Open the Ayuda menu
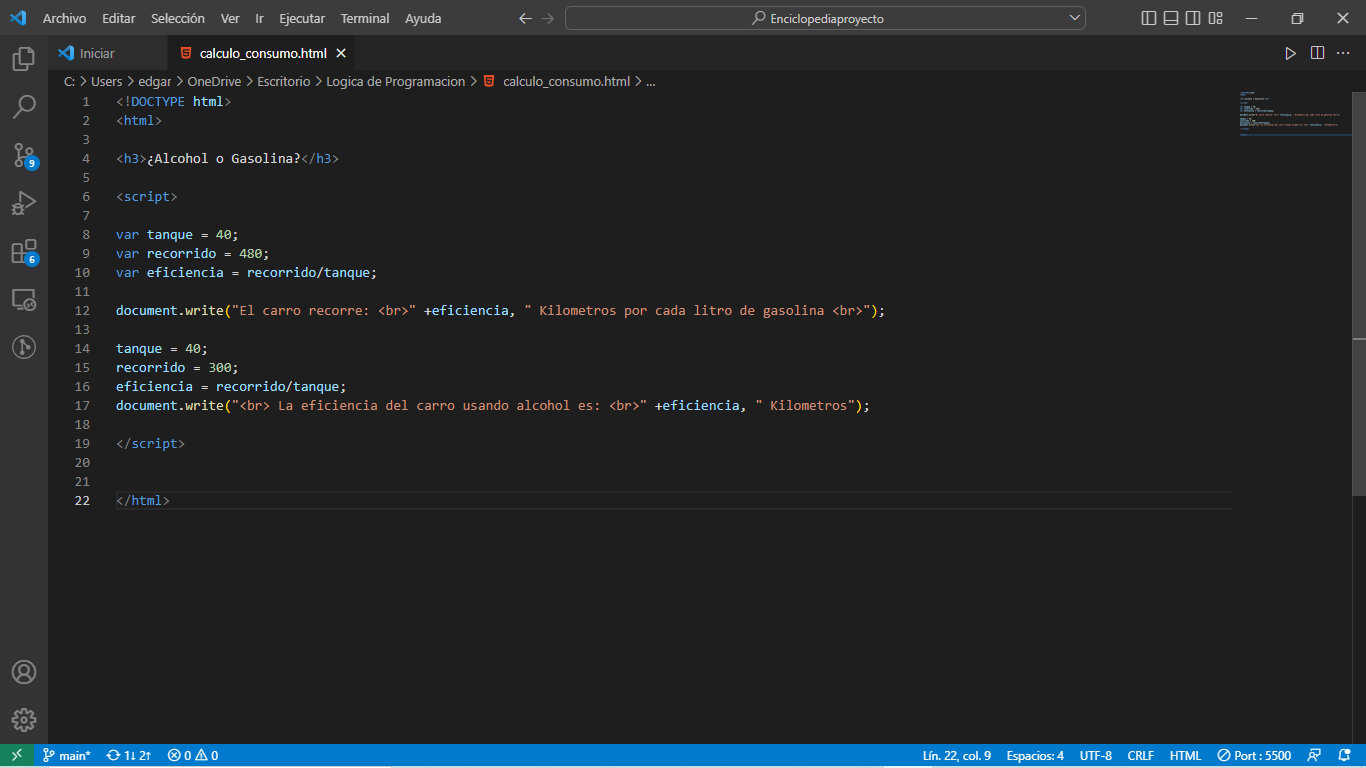 click(x=423, y=18)
